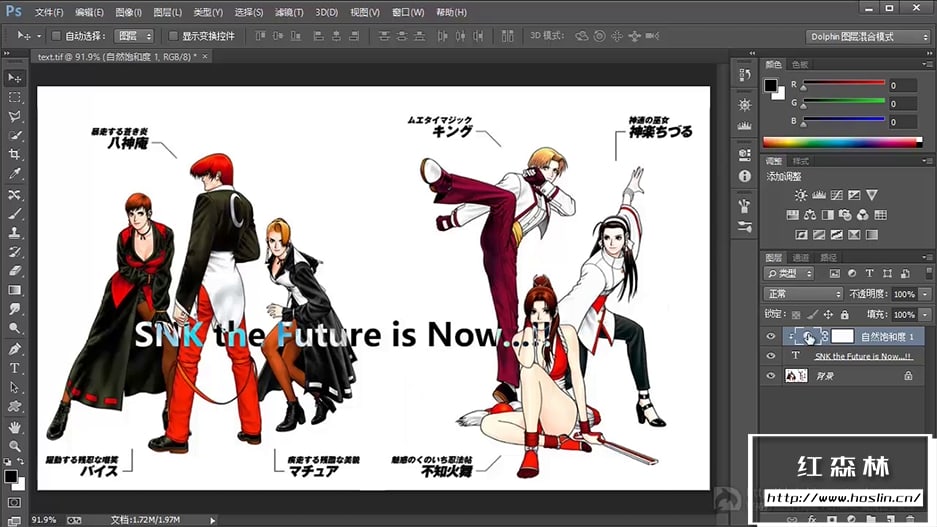This screenshot has height=527, width=937.
Task: Click the 自然饱和度 1 layer mask thumbnail
Action: [x=843, y=336]
